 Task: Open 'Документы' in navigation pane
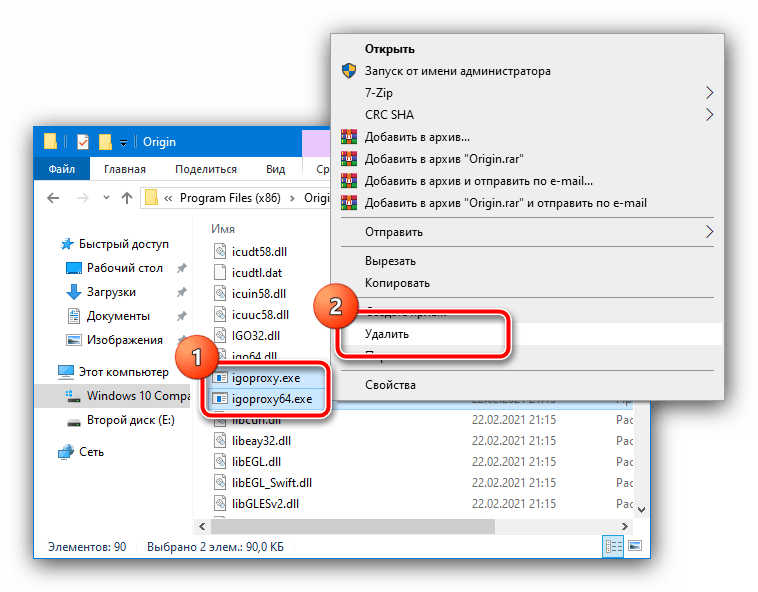point(118,316)
